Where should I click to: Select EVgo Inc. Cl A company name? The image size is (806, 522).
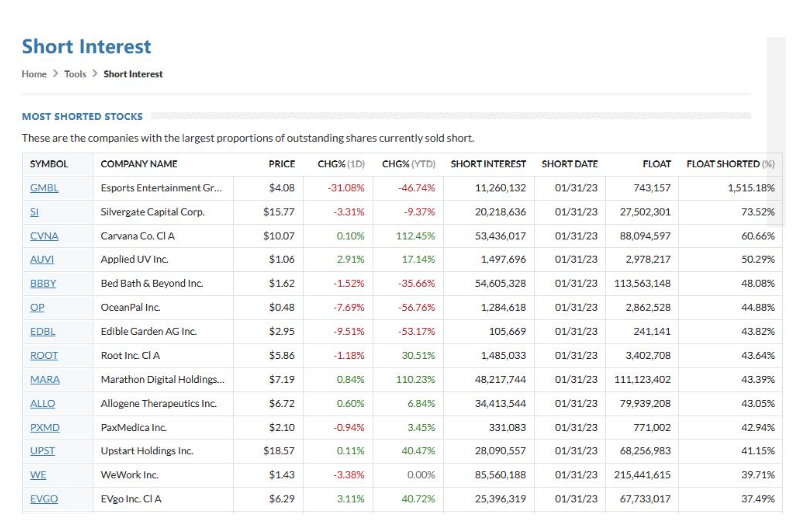(131, 499)
